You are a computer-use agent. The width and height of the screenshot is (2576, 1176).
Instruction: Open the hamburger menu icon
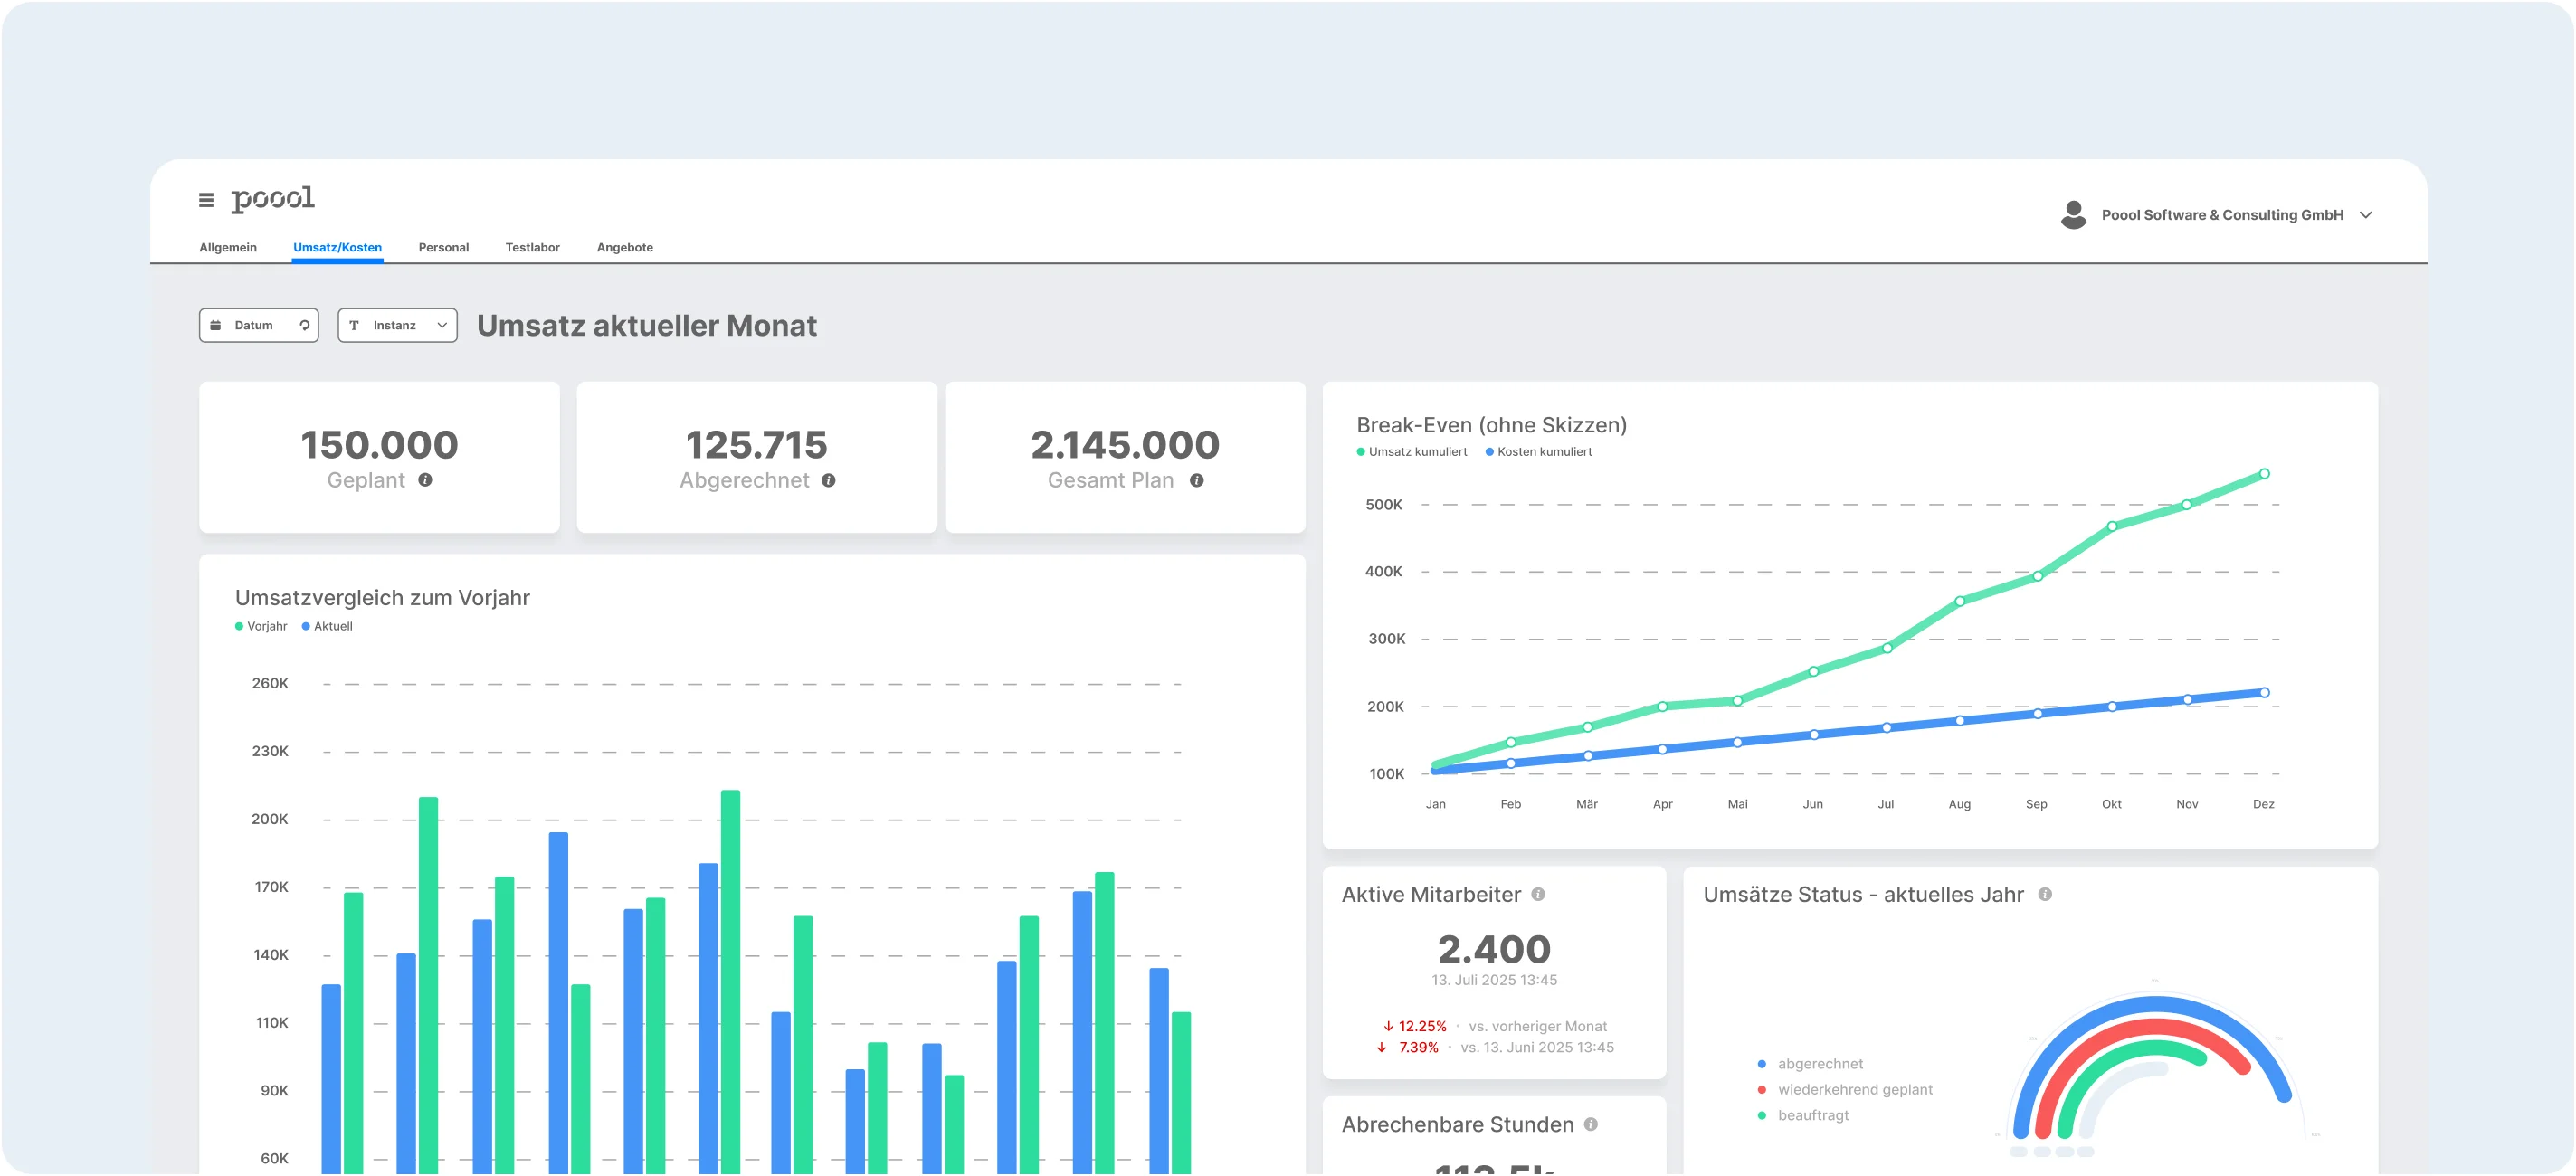point(206,200)
